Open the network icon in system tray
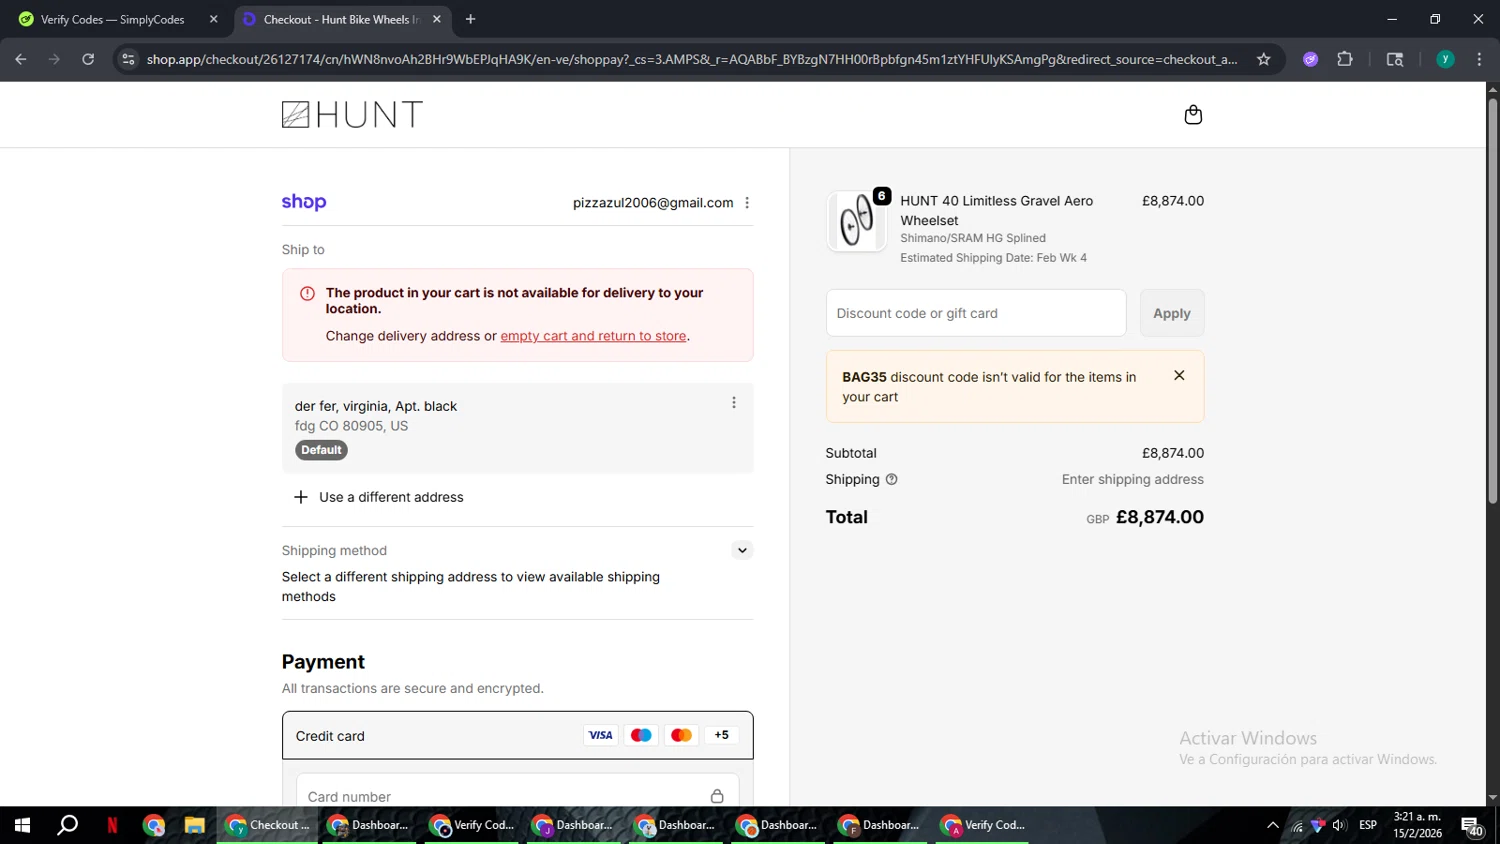The width and height of the screenshot is (1500, 844). pos(1297,825)
